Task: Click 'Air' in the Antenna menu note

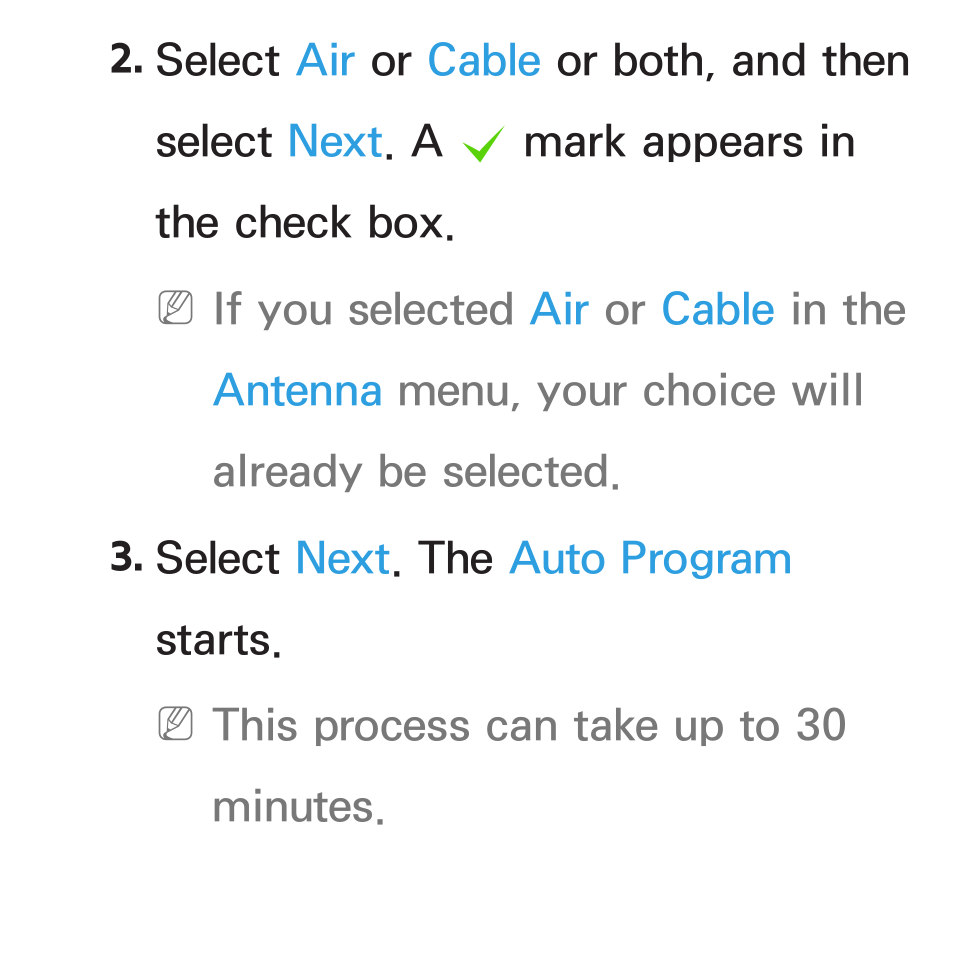Action: (x=559, y=309)
